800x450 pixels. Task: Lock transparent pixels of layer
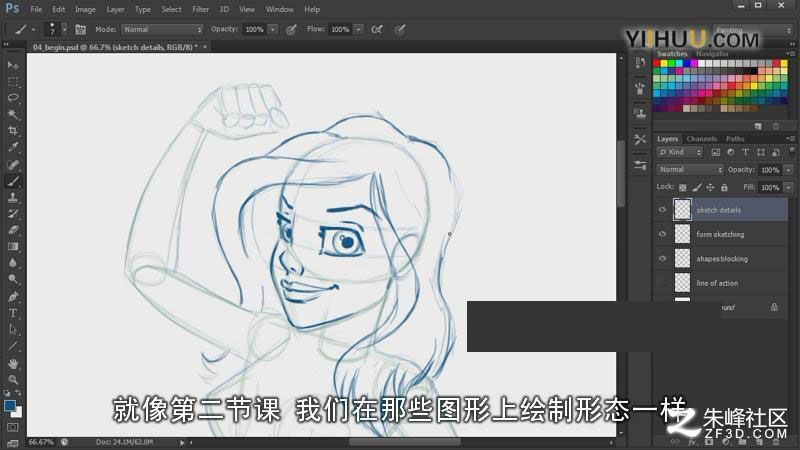pyautogui.click(x=683, y=187)
